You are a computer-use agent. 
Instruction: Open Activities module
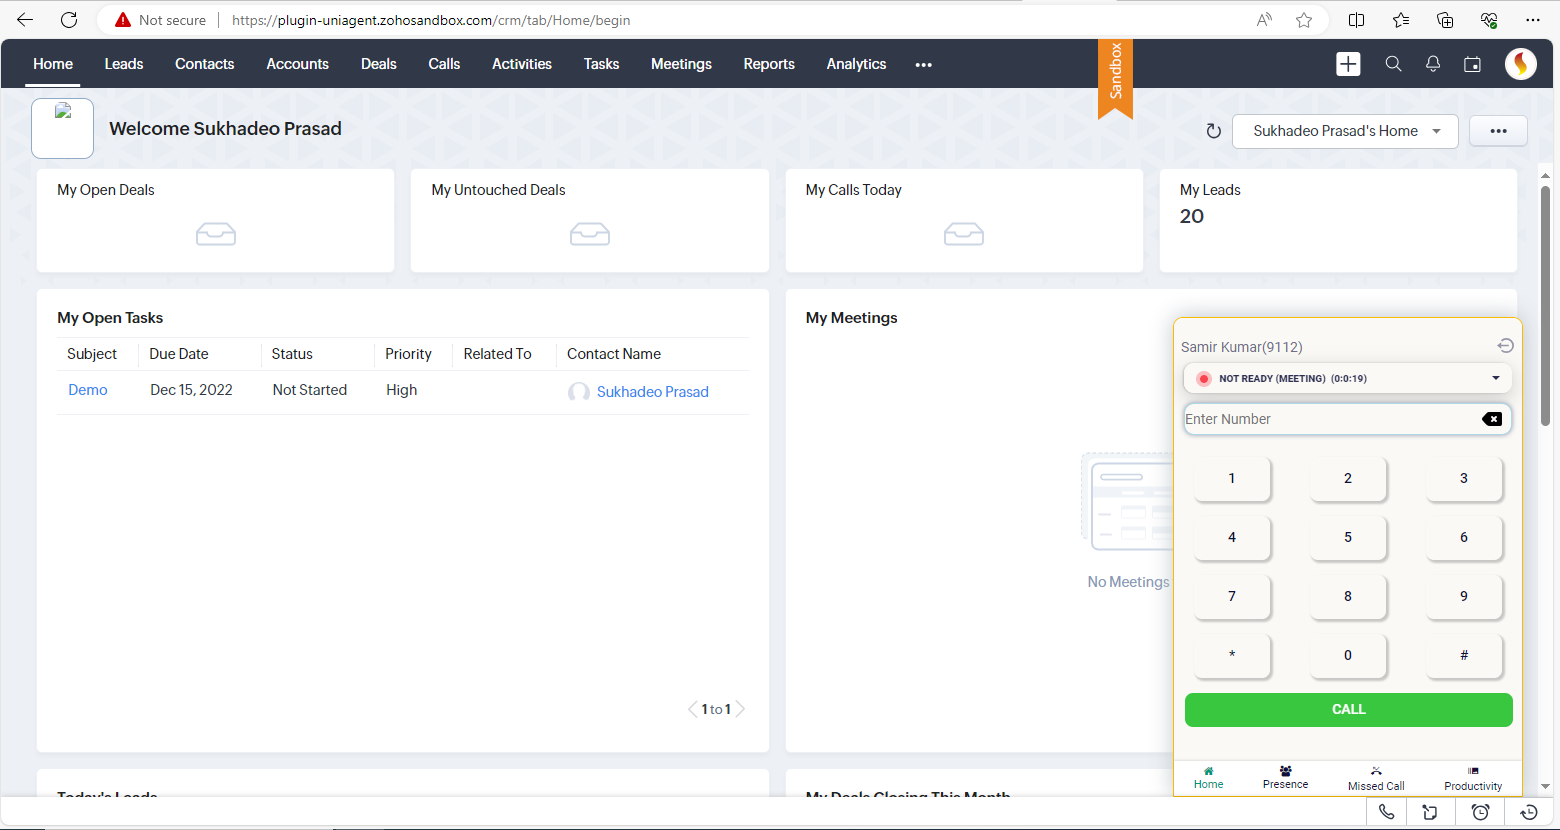[522, 64]
